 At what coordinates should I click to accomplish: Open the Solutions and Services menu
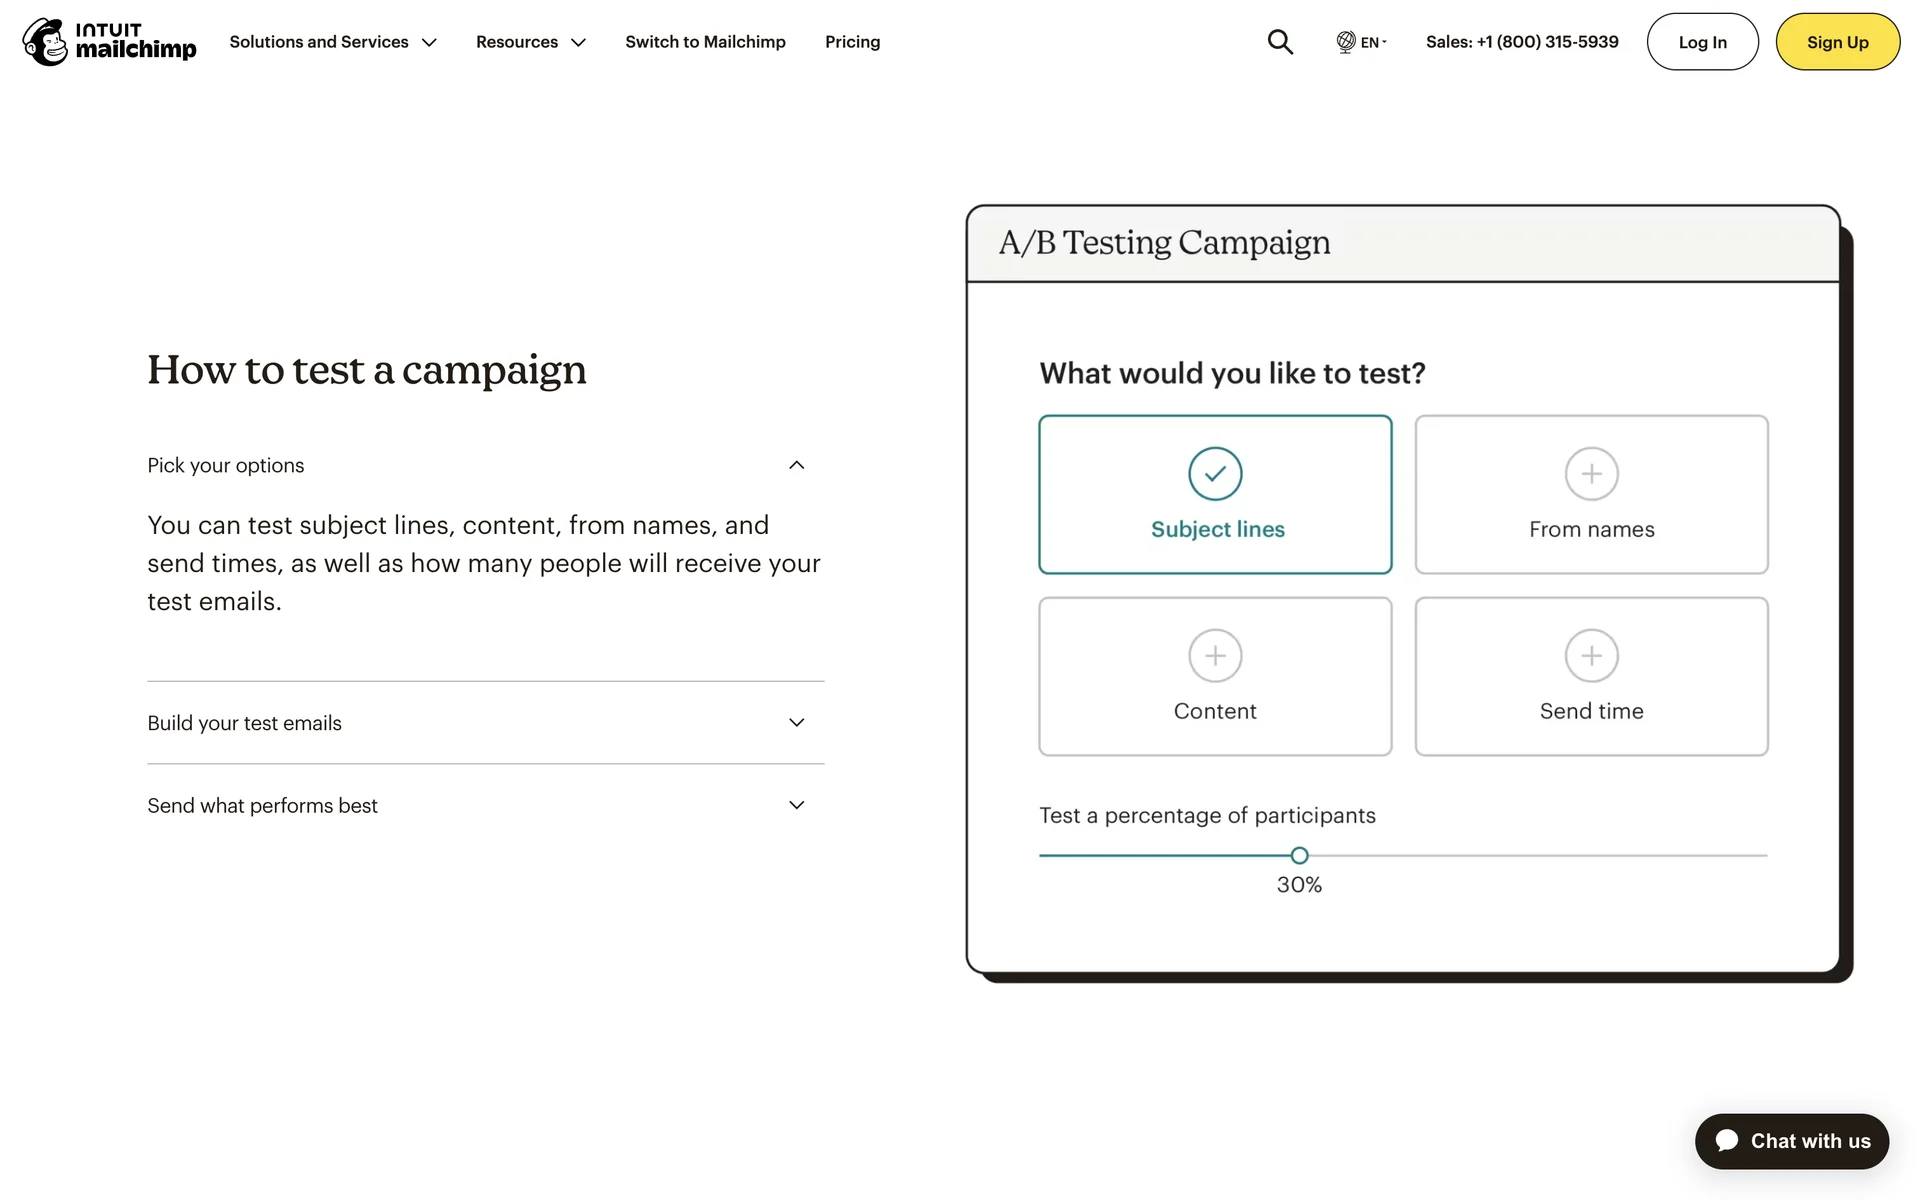[x=332, y=42]
